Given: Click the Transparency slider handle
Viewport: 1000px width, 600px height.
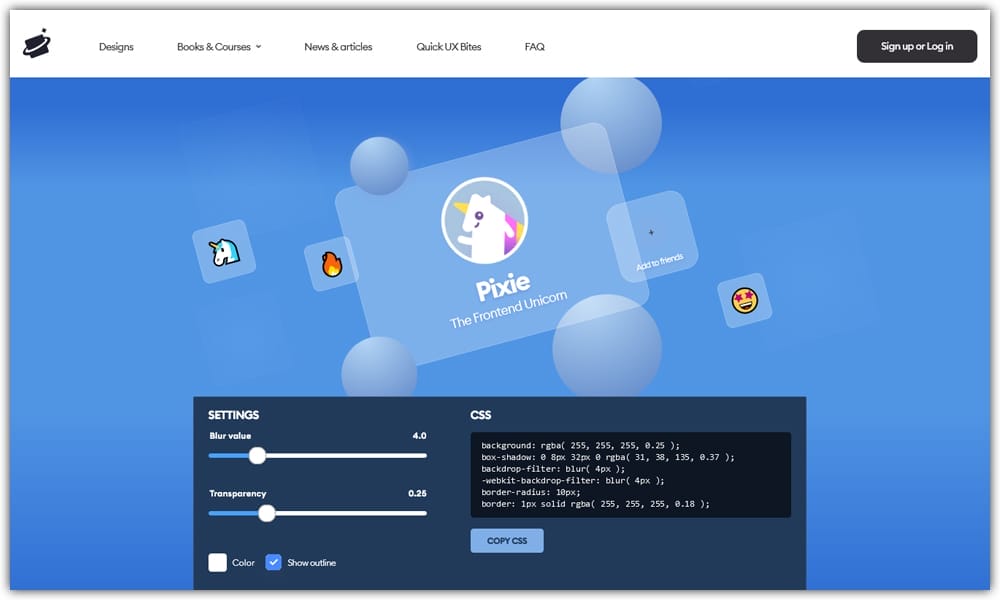Looking at the screenshot, I should pos(267,513).
